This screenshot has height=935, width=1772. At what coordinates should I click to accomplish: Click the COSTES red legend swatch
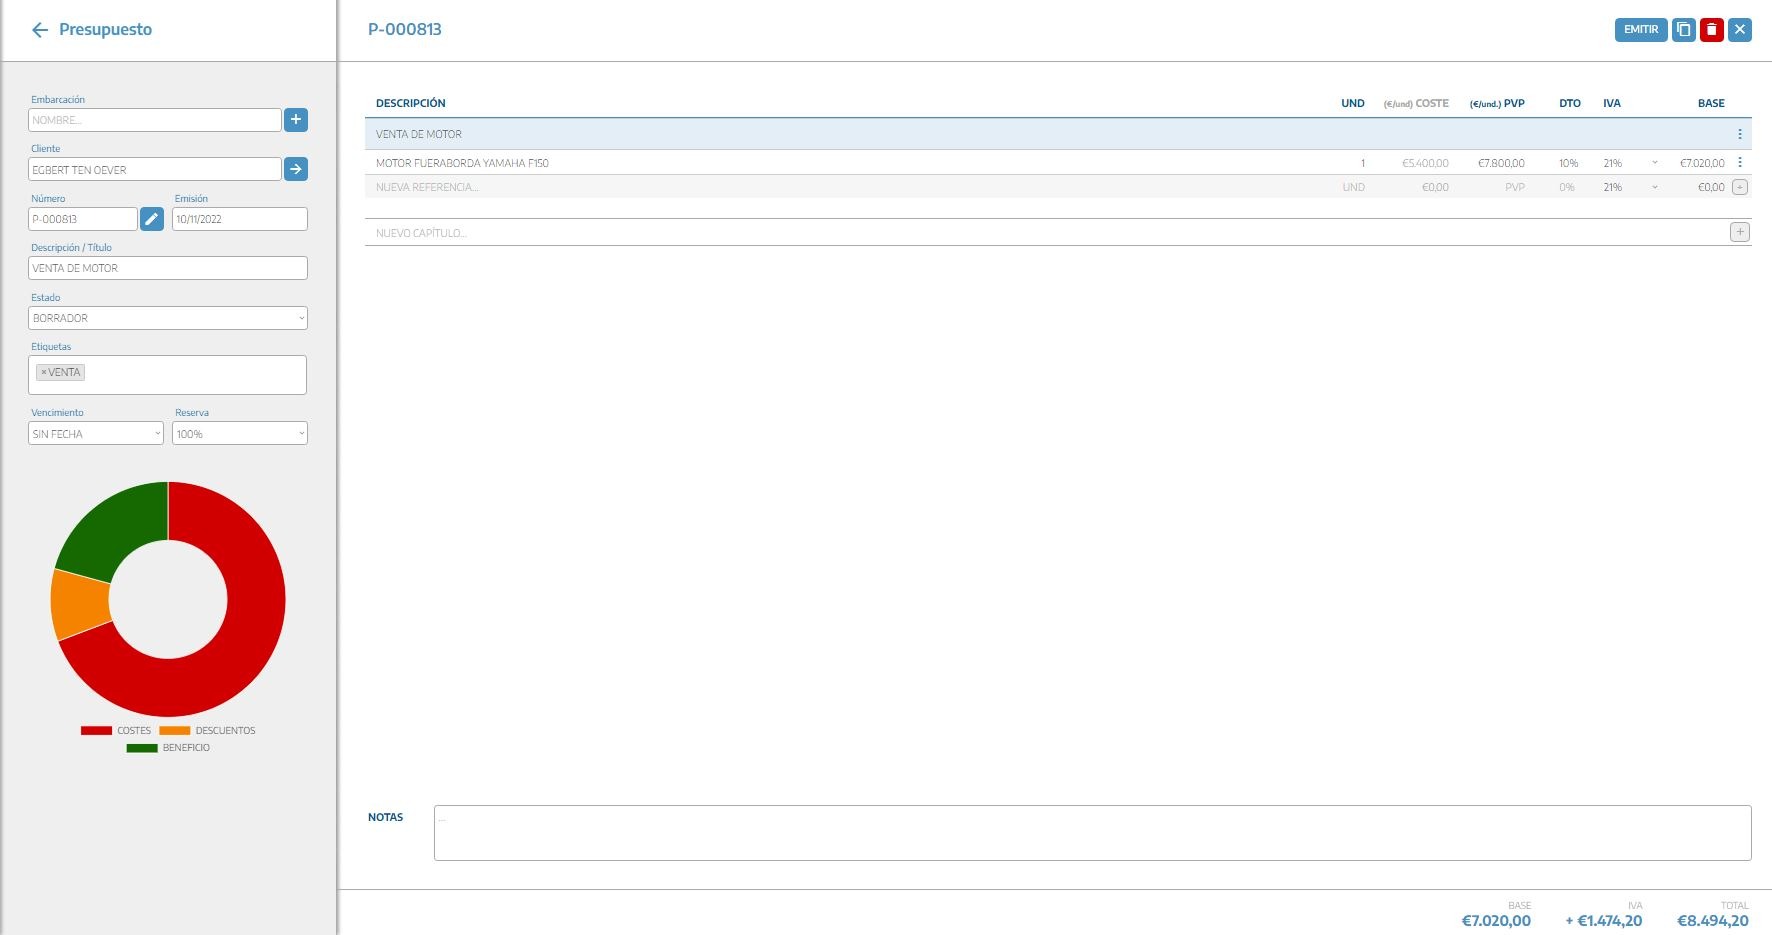tap(96, 731)
